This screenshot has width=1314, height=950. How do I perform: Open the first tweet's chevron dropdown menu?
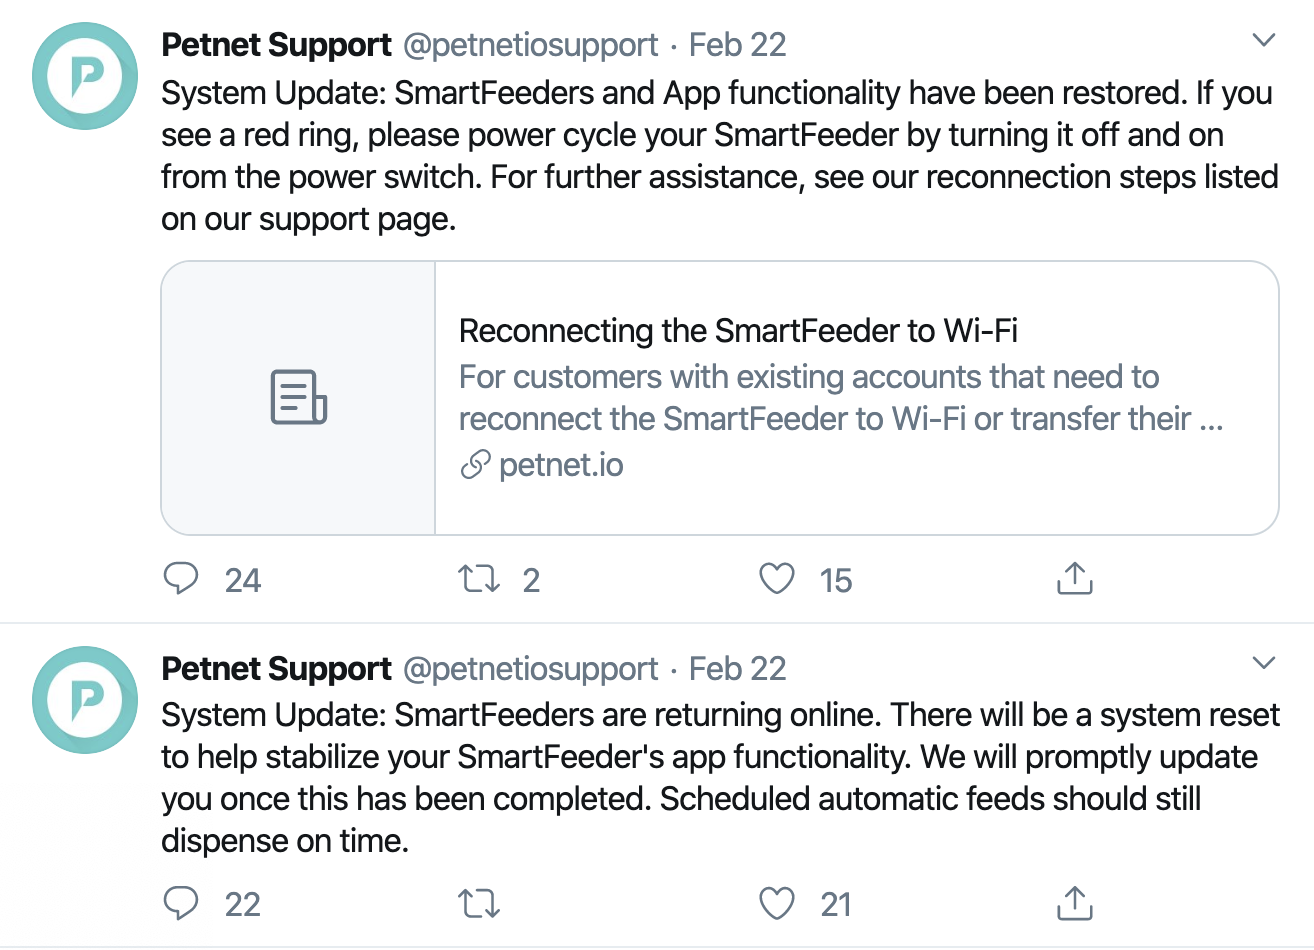pos(1264,40)
